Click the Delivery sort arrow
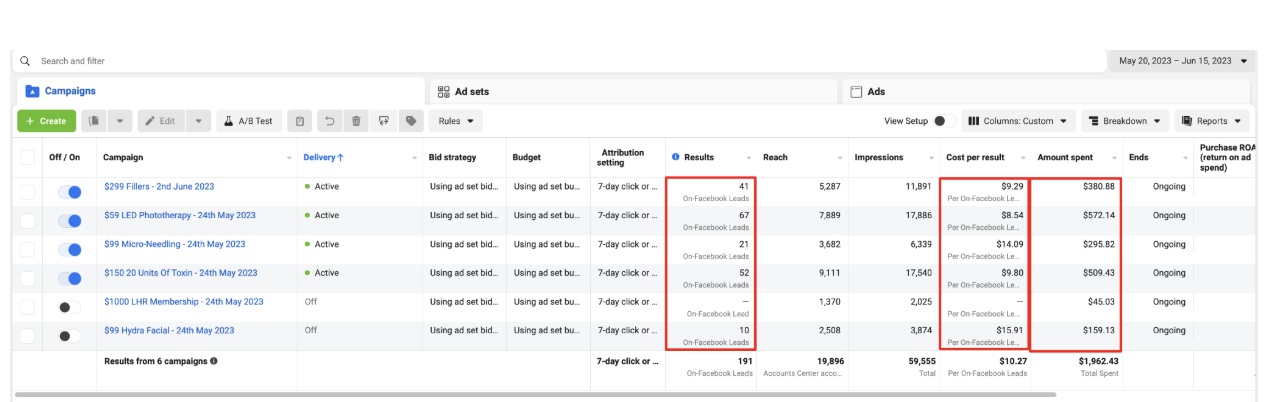 tap(341, 157)
